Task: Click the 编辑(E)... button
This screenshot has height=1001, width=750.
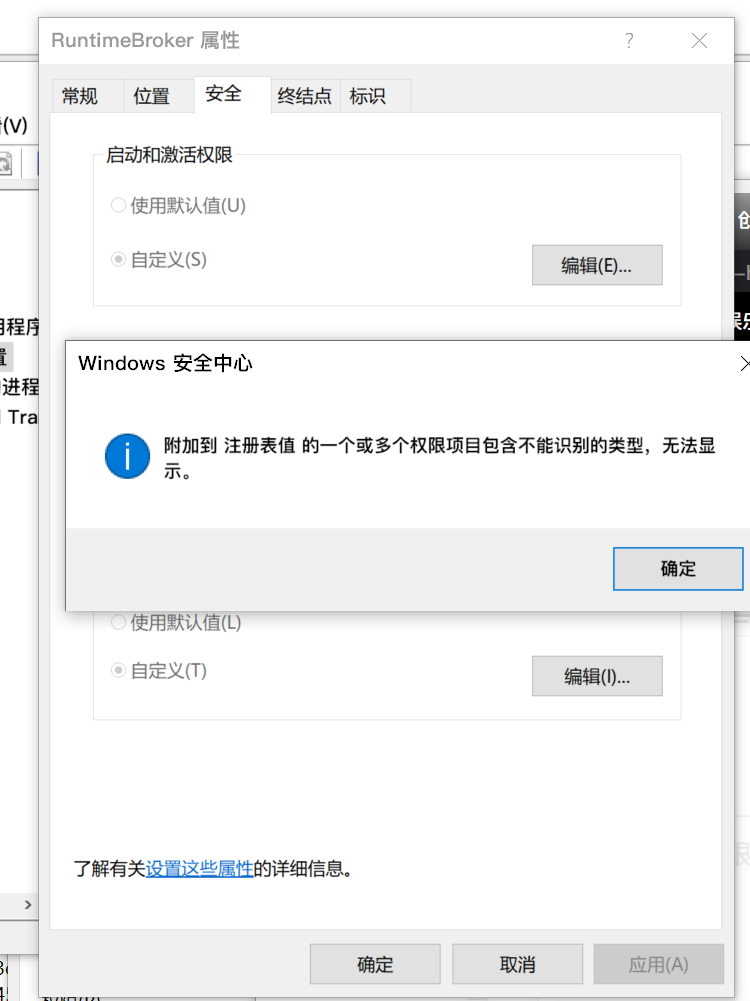Action: pyautogui.click(x=597, y=265)
